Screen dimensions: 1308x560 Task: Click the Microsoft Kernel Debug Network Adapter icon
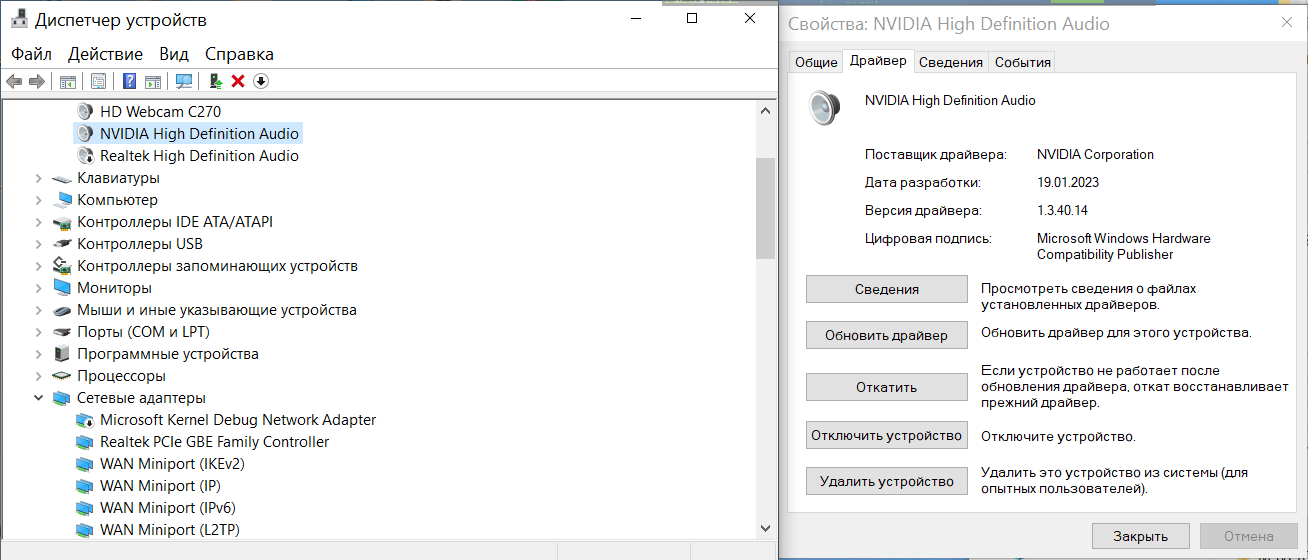tap(85, 420)
